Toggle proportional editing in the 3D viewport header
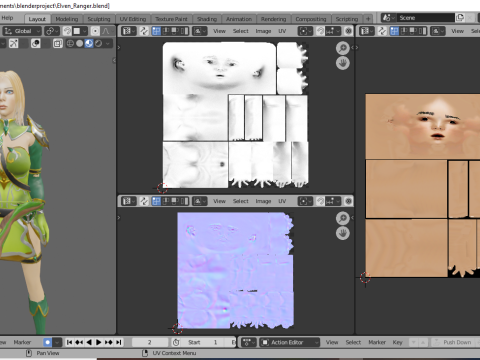Screen dimensions: 480x360 click(x=95, y=31)
